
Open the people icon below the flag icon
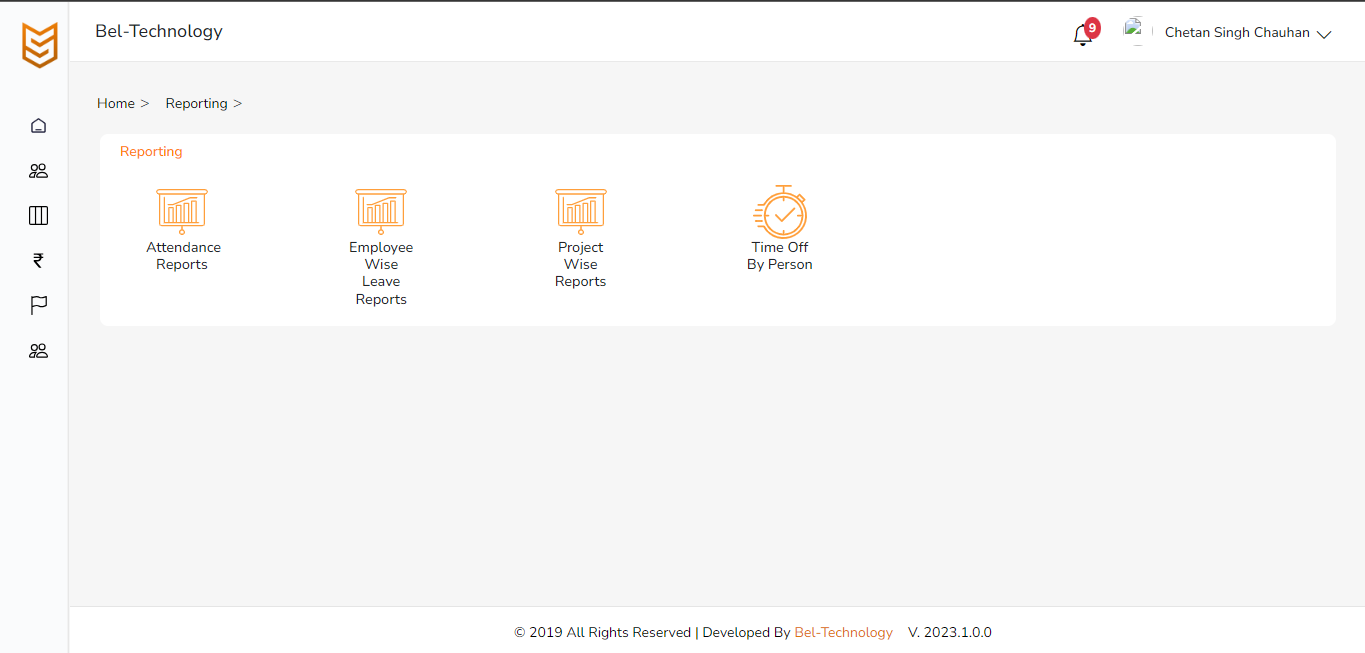click(38, 351)
